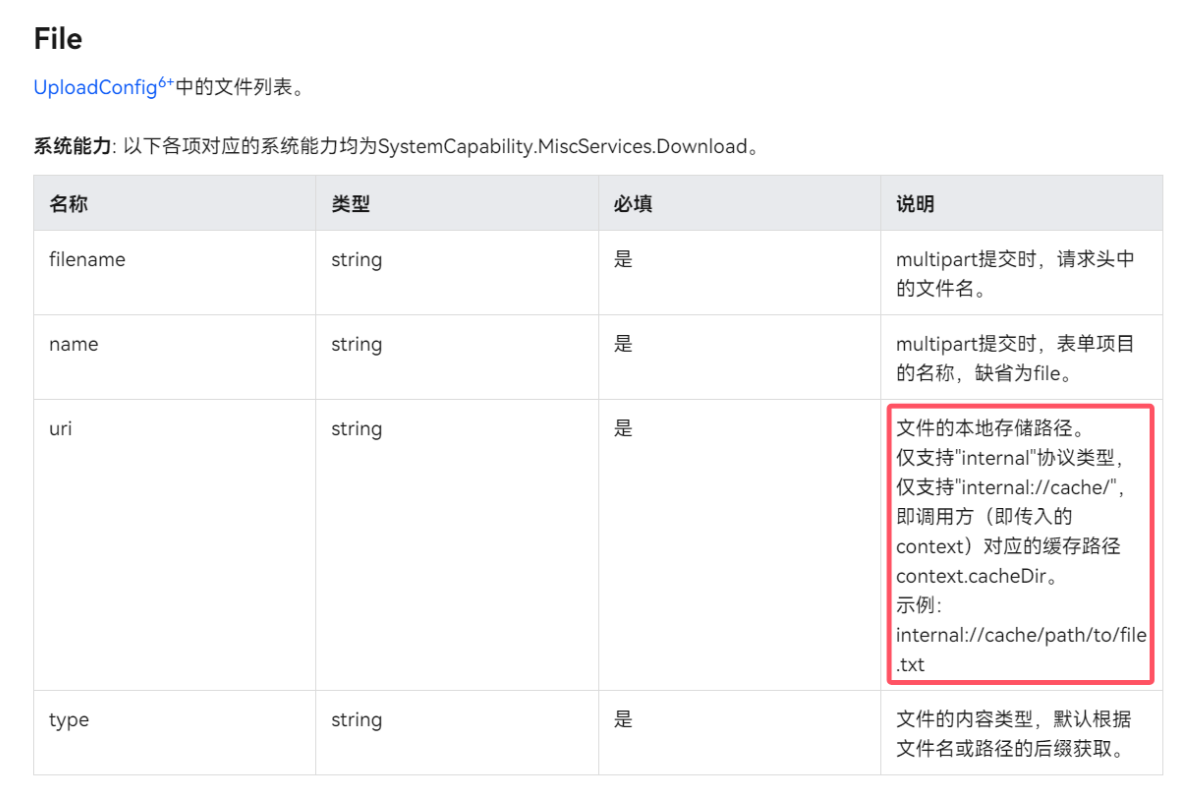Open the UploadConfig link
Viewport: 1177px width, 788px height.
pyautogui.click(x=95, y=88)
